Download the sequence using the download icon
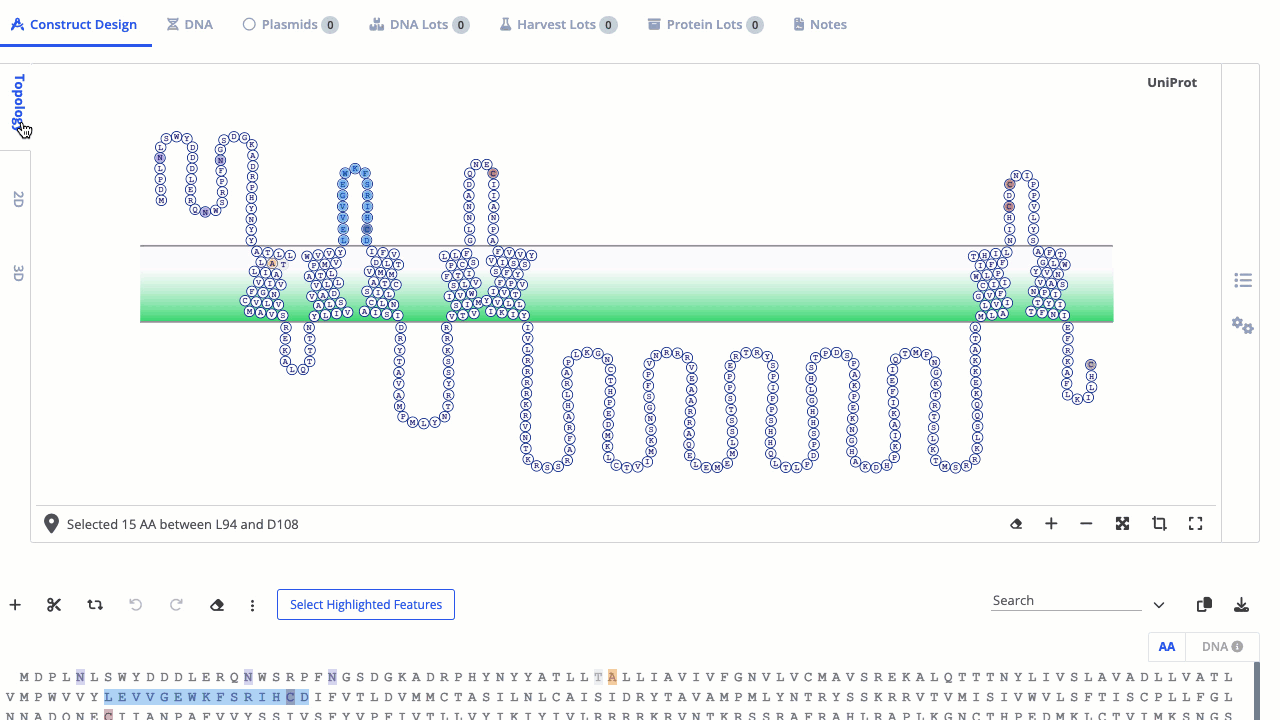Screen dimensions: 1280x720 point(1241,605)
